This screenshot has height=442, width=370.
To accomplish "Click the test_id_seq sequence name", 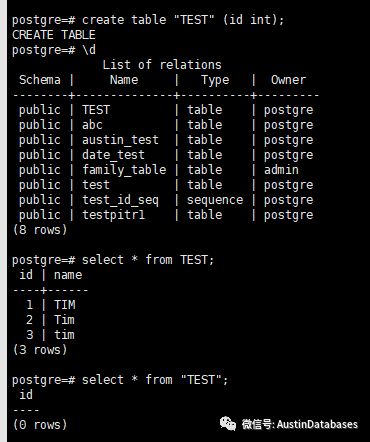I will pyautogui.click(x=120, y=200).
